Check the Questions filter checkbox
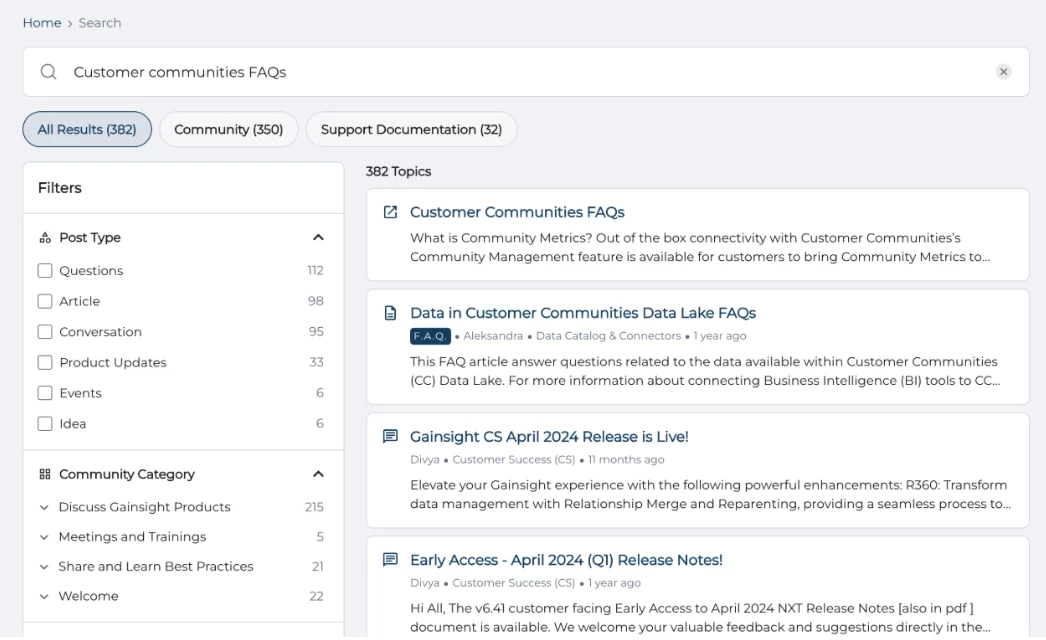The width and height of the screenshot is (1046, 640). coord(45,270)
